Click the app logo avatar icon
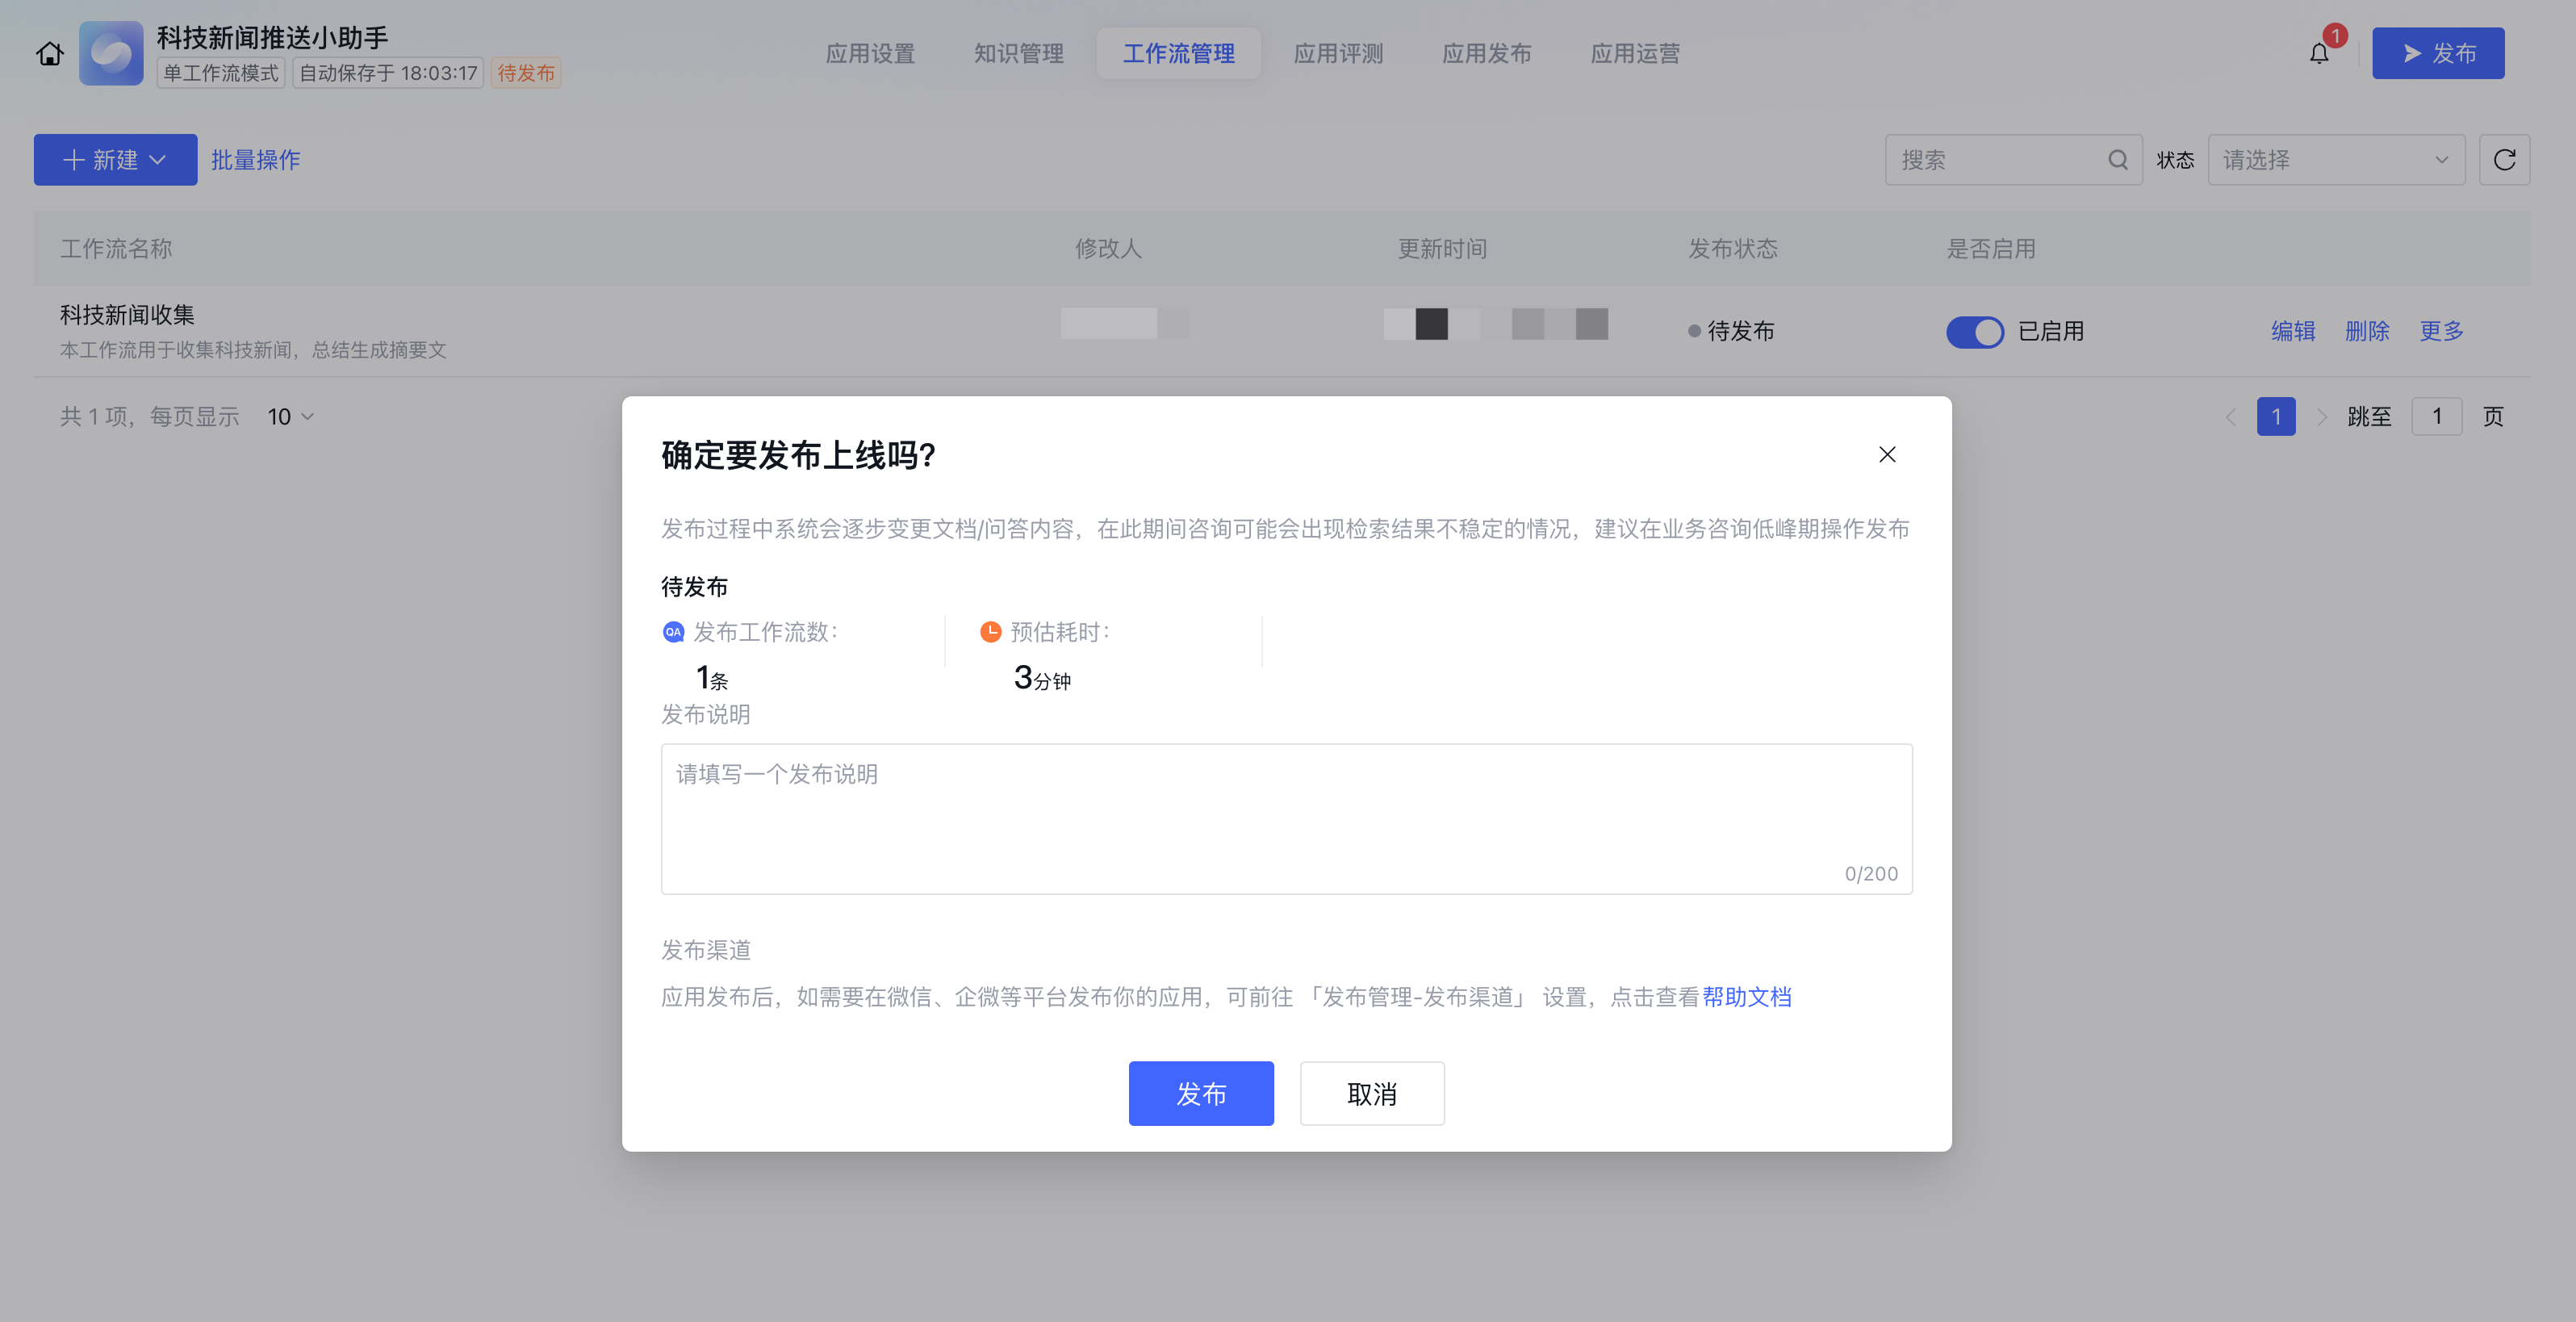The image size is (2576, 1322). click(111, 54)
